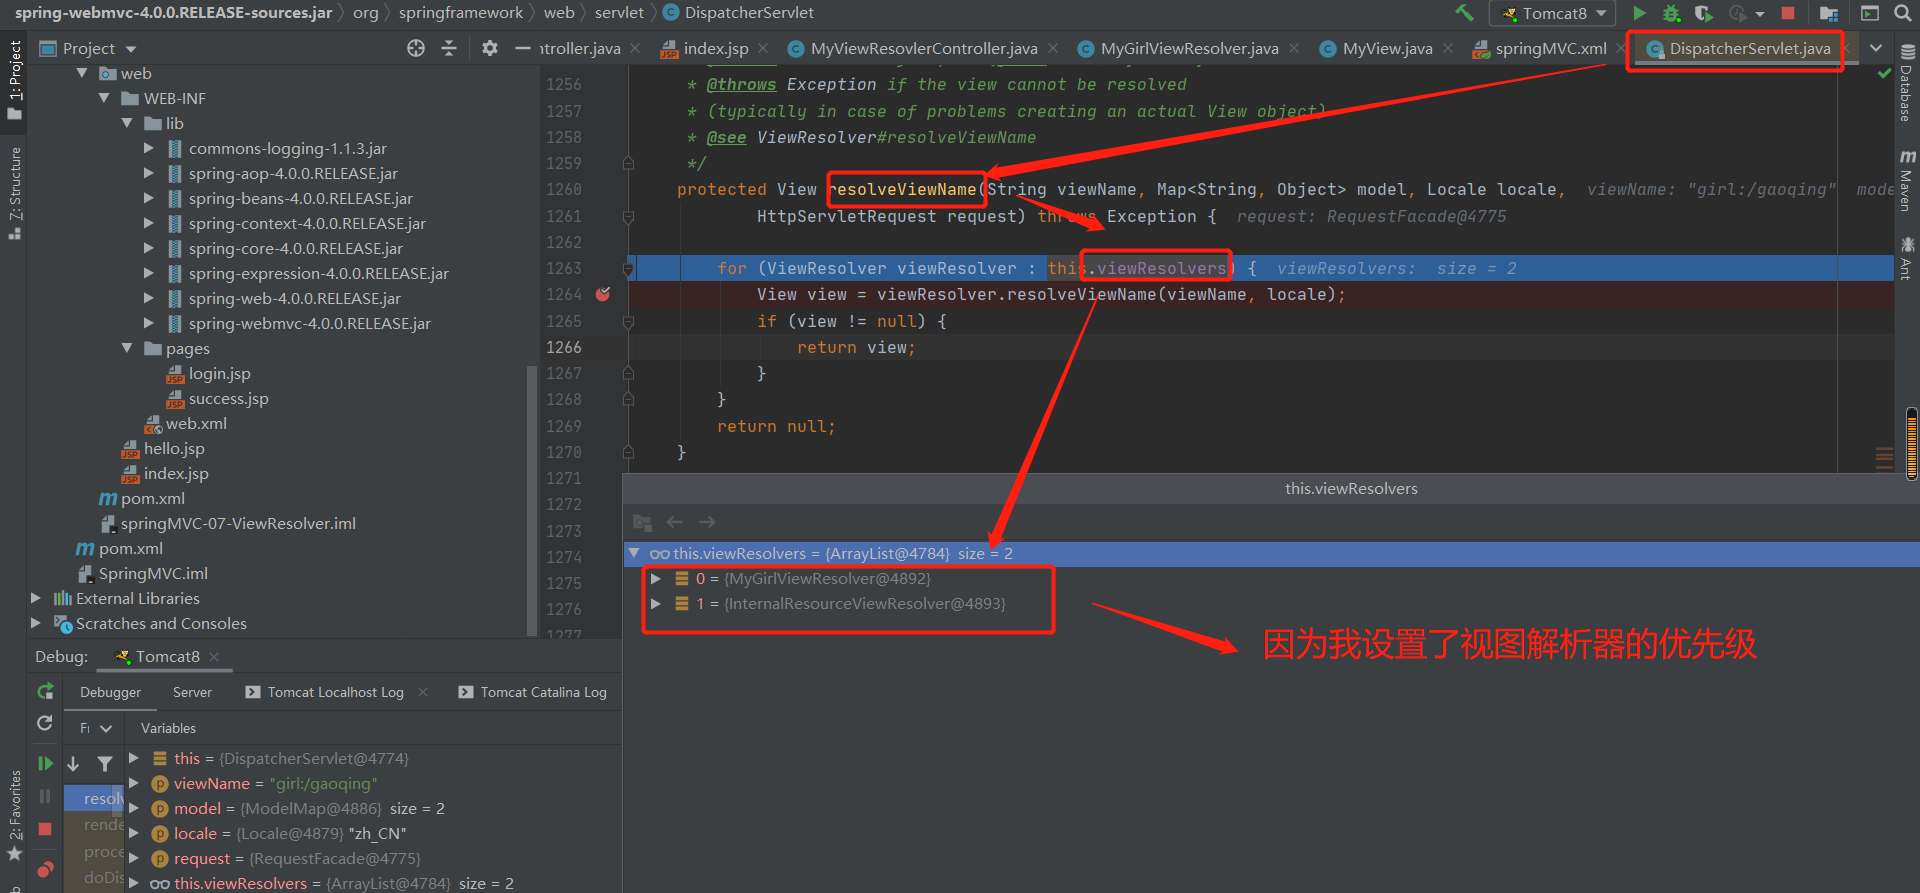Viewport: 1920px width, 893px height.
Task: Click the filter frames funnel icon
Action: 105,764
